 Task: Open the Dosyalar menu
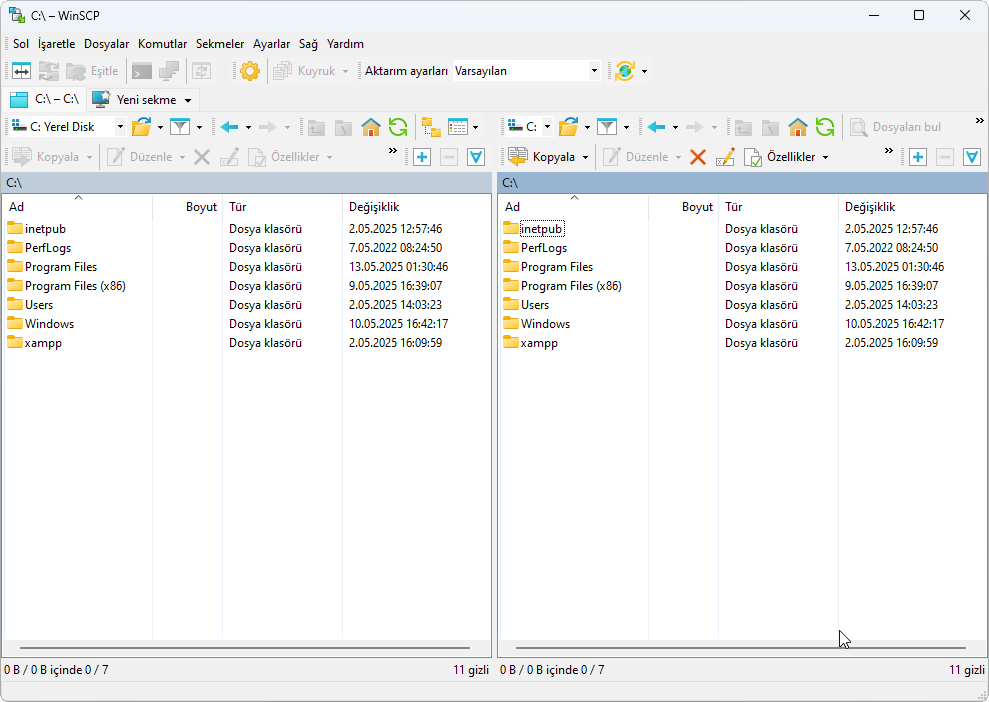(107, 44)
